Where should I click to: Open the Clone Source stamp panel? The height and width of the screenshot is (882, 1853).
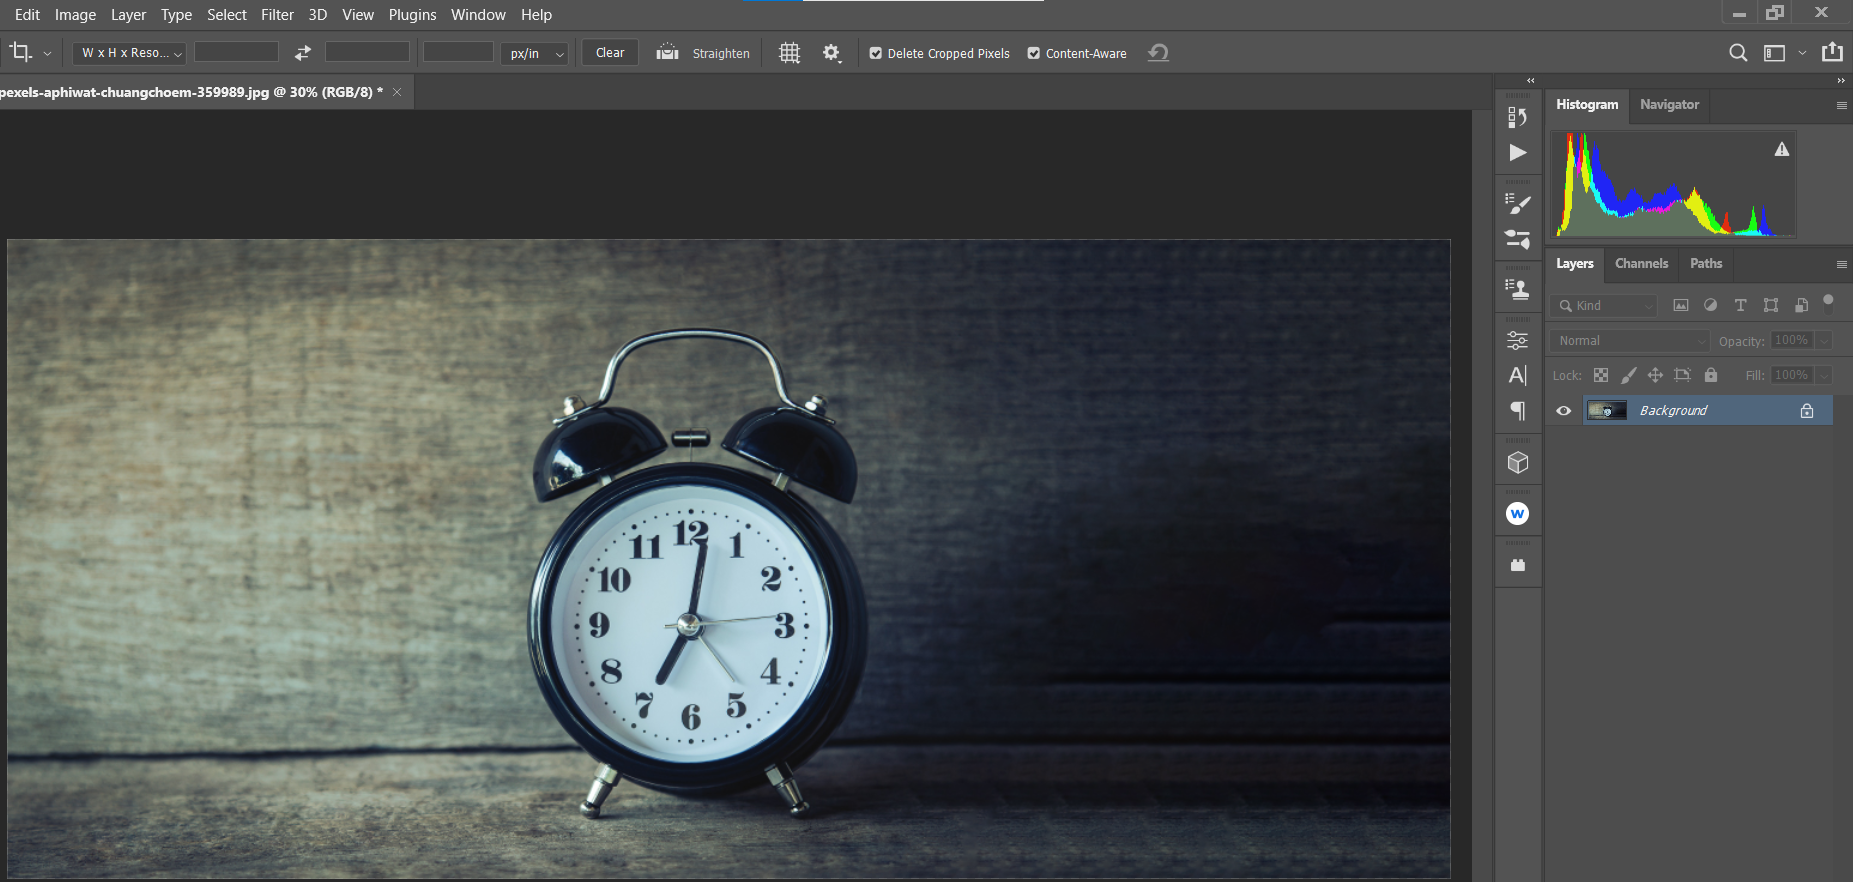[x=1517, y=290]
